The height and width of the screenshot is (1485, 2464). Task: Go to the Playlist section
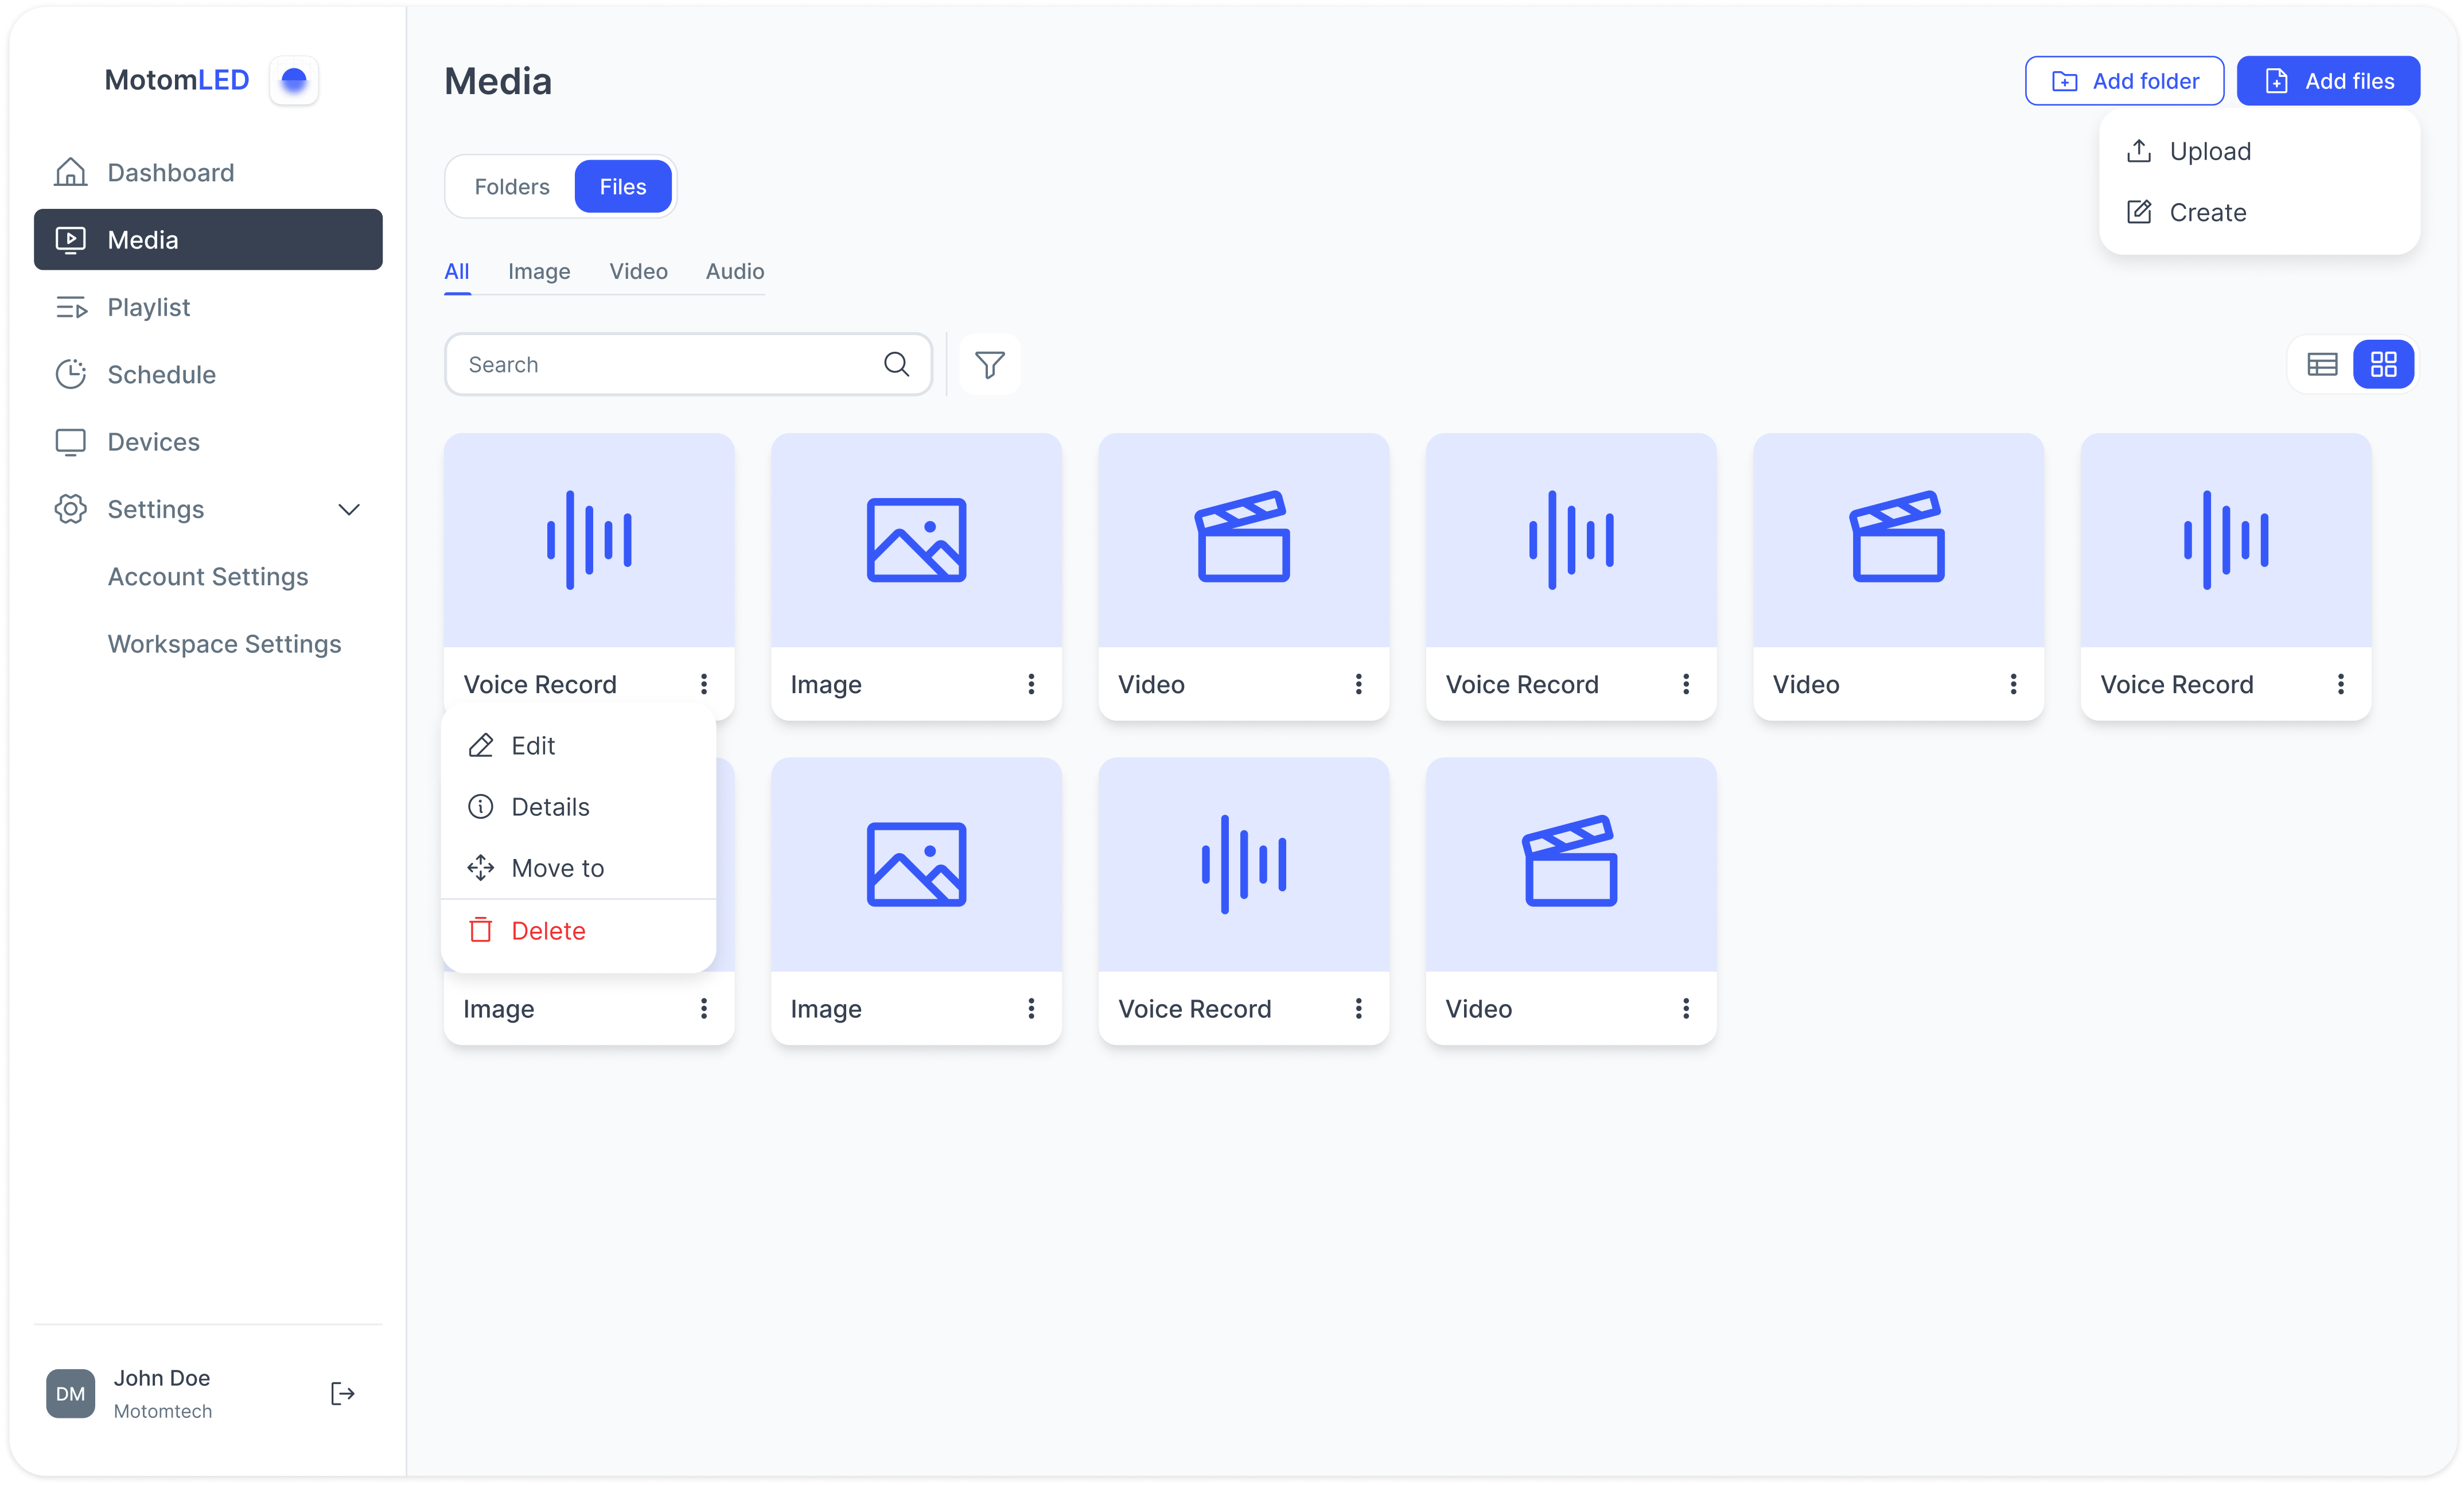[x=208, y=307]
